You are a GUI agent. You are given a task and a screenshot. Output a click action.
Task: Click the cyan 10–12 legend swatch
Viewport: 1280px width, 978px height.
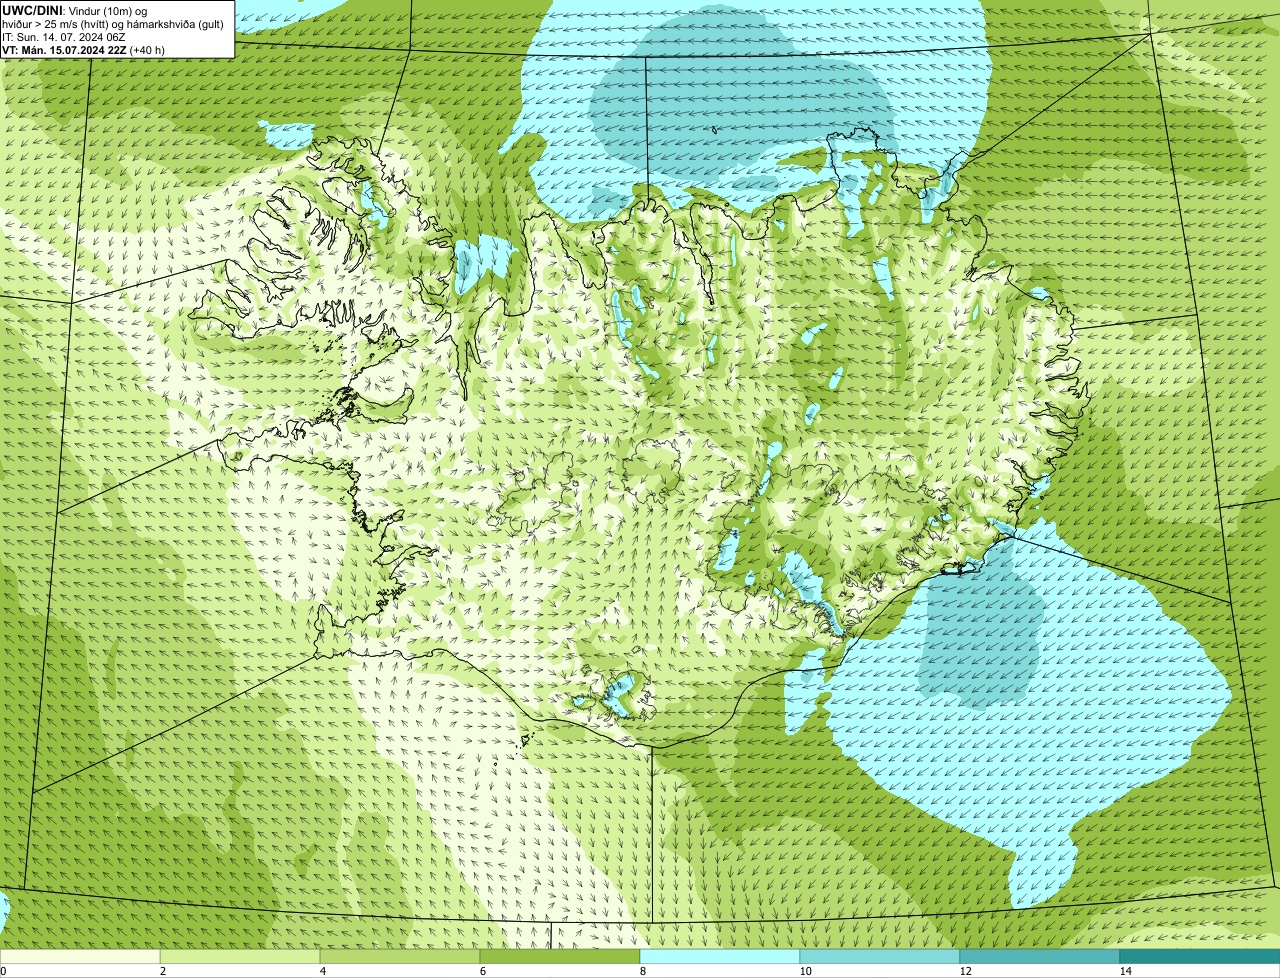[880, 956]
